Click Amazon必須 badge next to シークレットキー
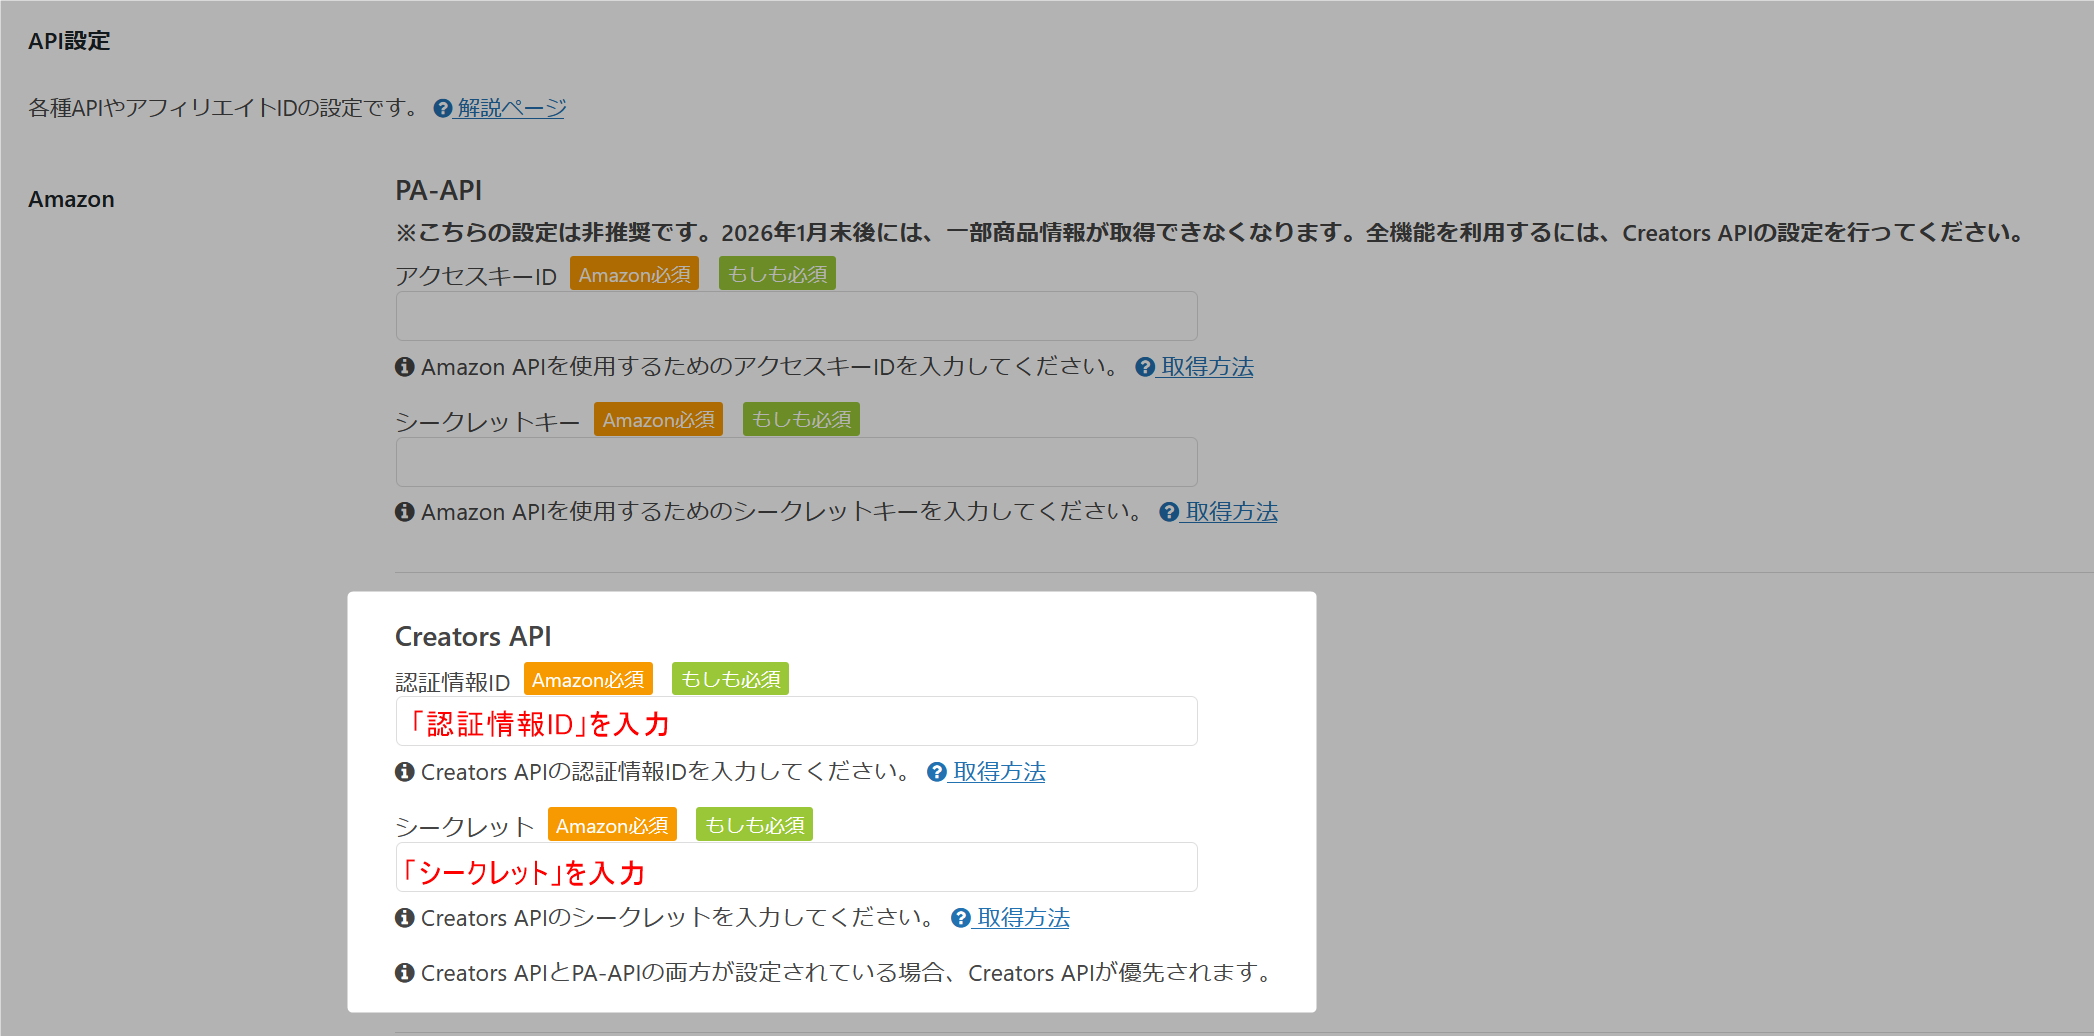Viewport: 2094px width, 1036px height. click(658, 420)
